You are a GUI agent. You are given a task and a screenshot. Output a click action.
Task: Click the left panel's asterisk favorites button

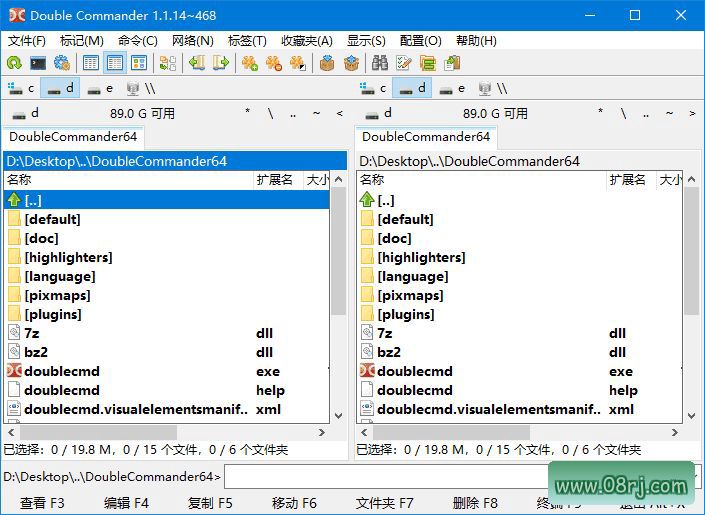coord(248,112)
